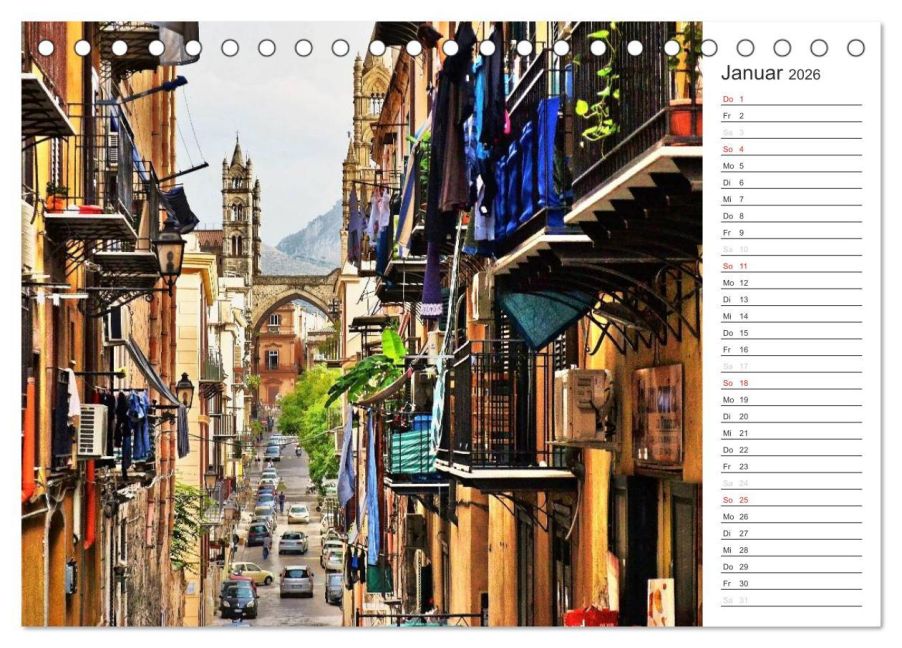
Task: Click the Januar 2026 month heading
Action: (x=770, y=73)
